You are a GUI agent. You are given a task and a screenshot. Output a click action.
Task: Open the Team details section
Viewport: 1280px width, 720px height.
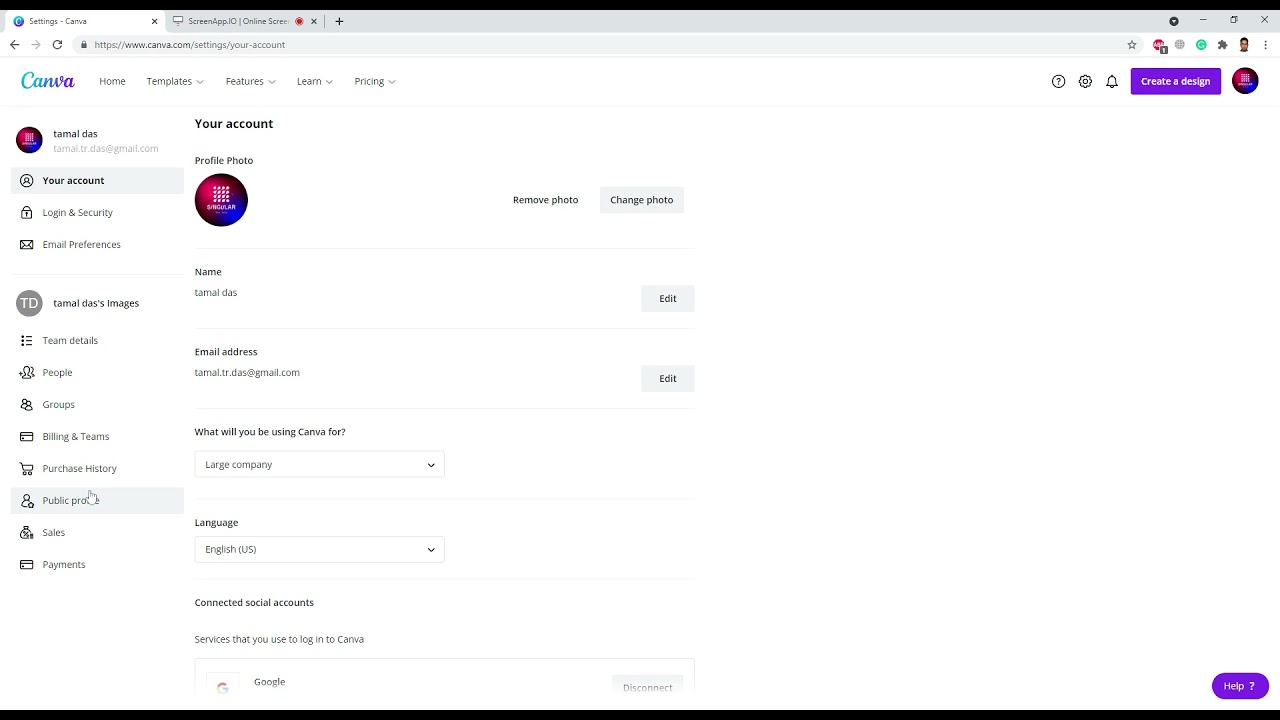70,340
